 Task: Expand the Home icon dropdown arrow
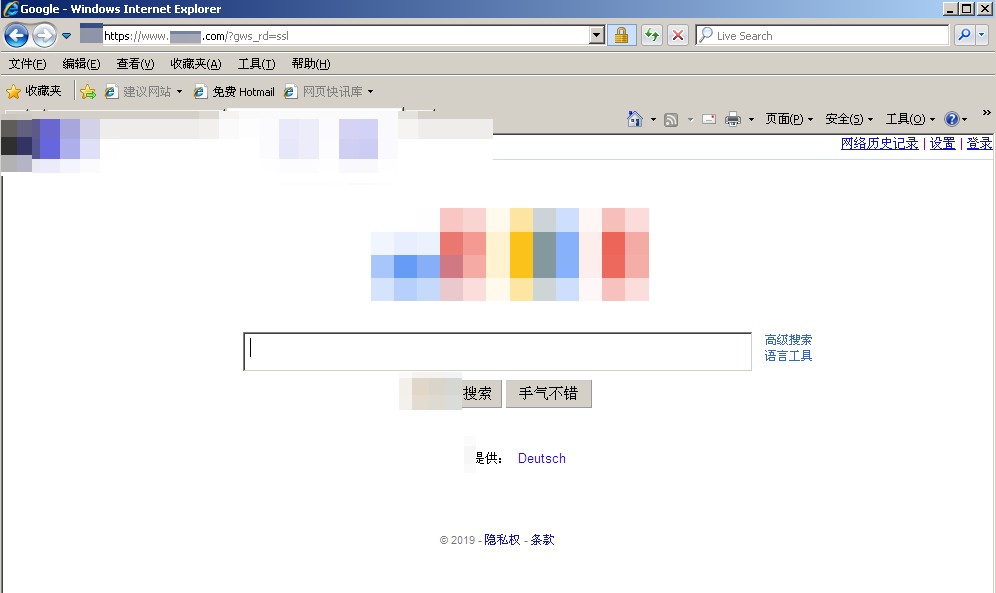(653, 119)
